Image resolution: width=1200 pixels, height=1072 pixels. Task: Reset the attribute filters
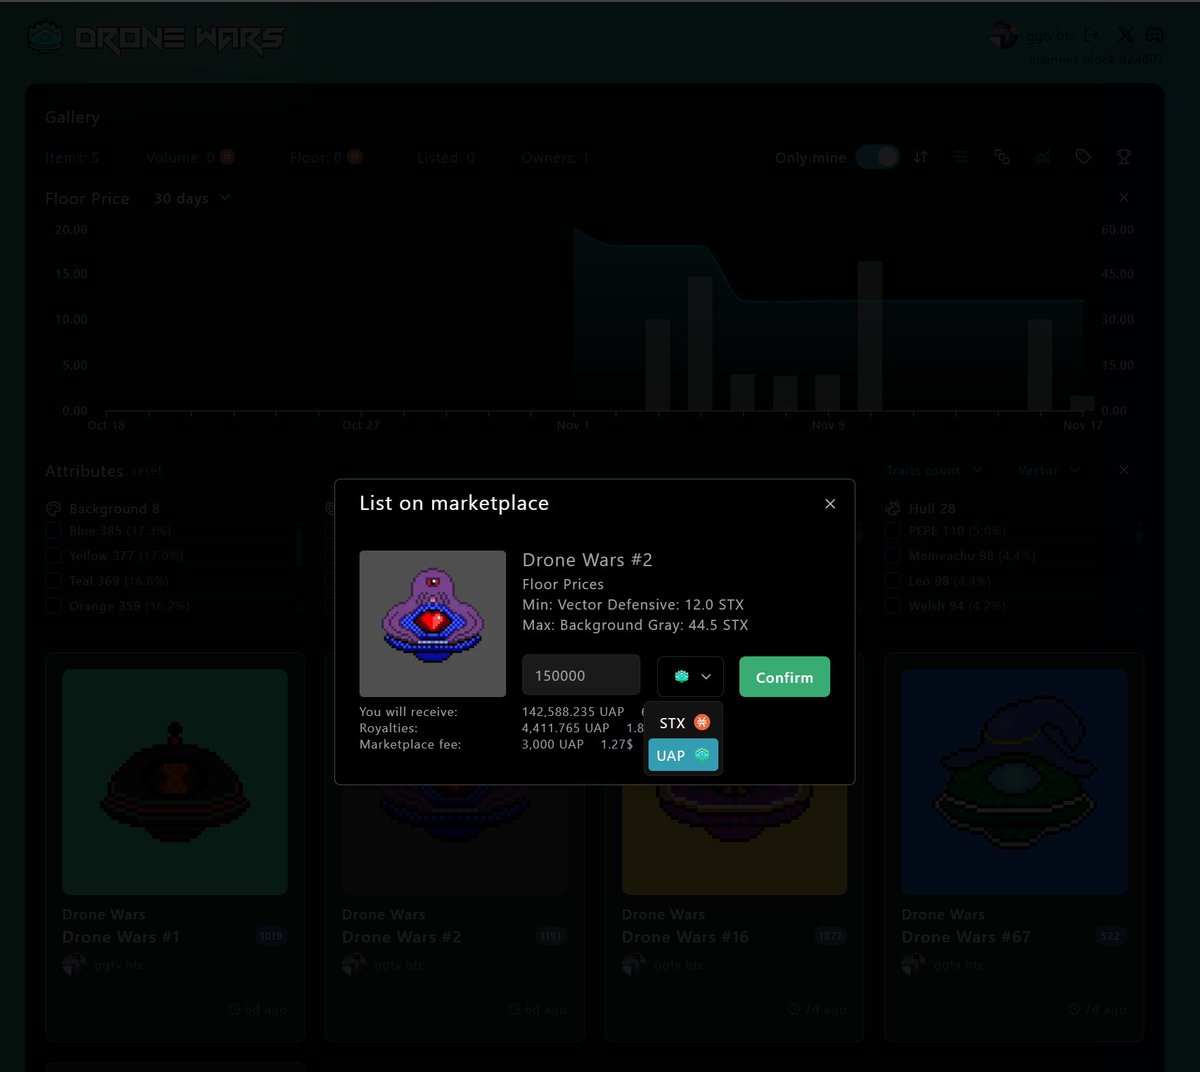click(147, 471)
